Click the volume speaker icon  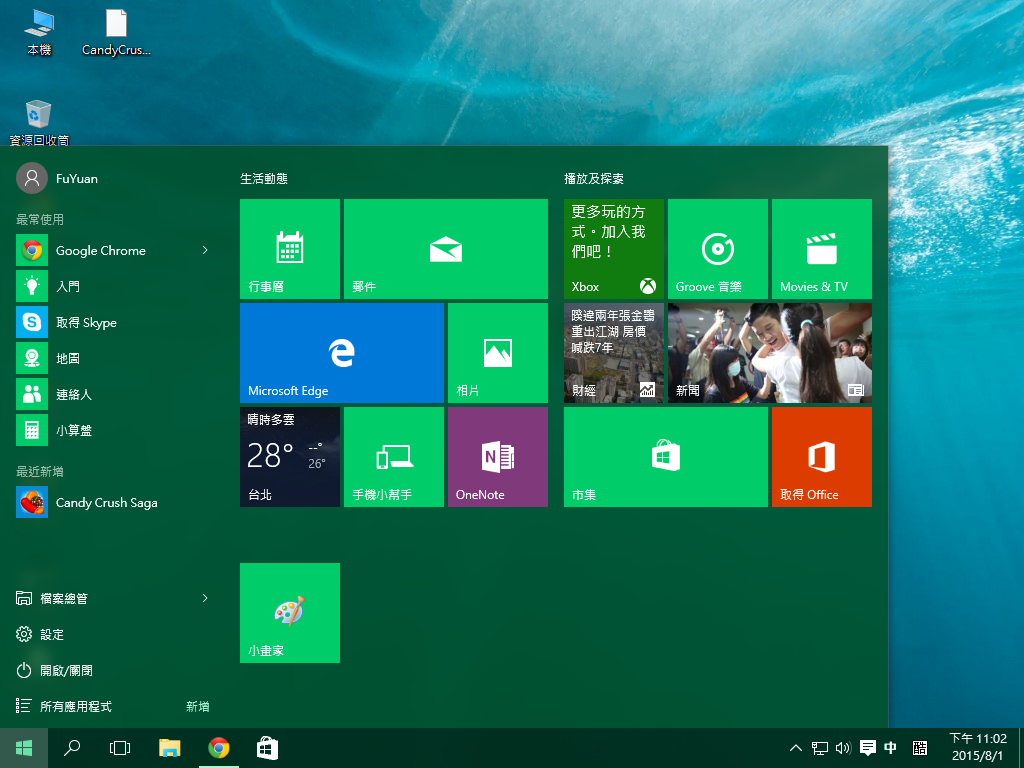tap(843, 748)
